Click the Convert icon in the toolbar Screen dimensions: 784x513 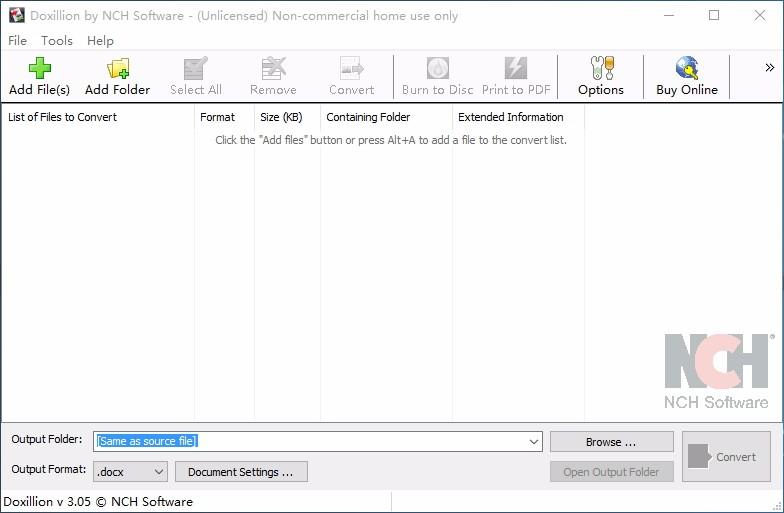[352, 68]
